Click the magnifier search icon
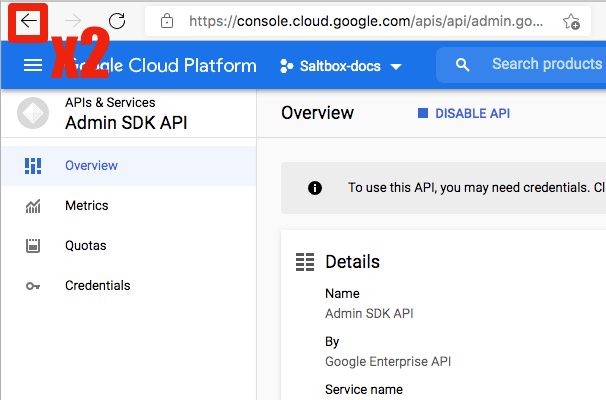 462,65
